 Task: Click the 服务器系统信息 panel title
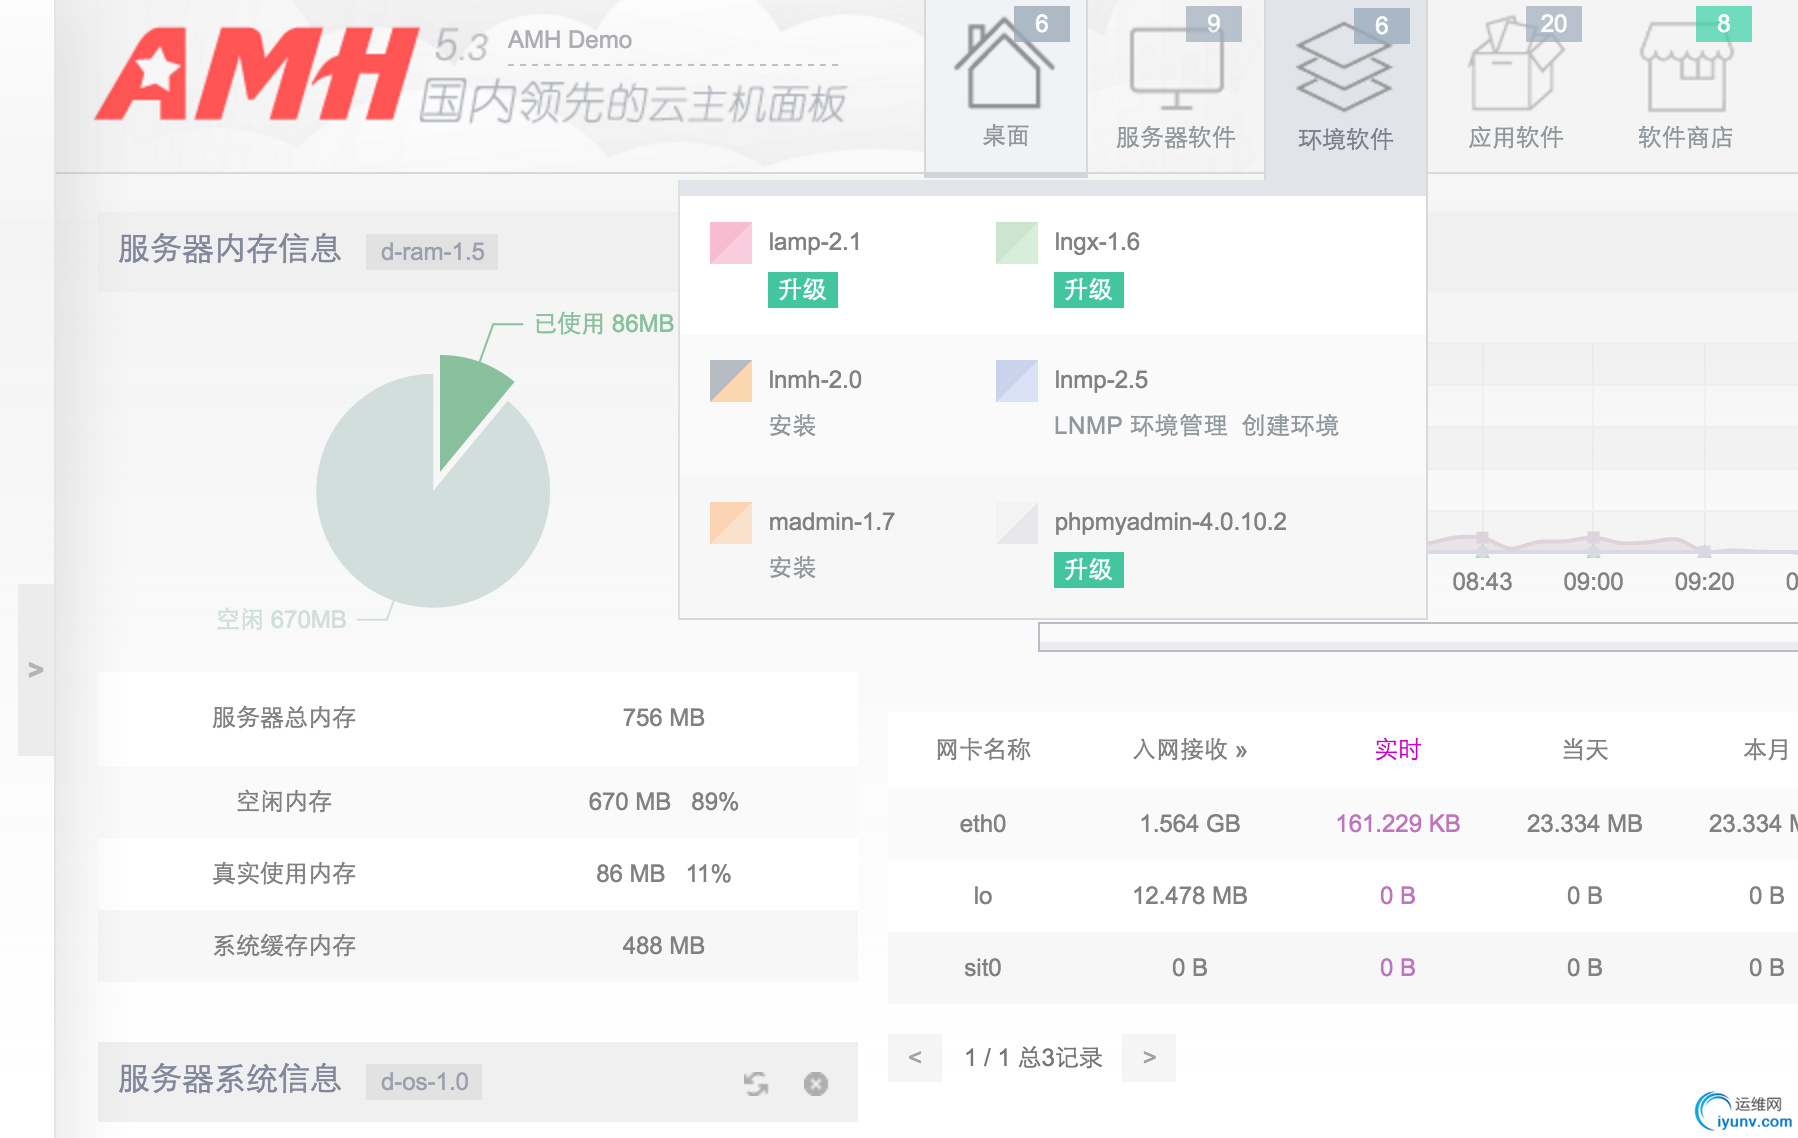click(230, 1079)
